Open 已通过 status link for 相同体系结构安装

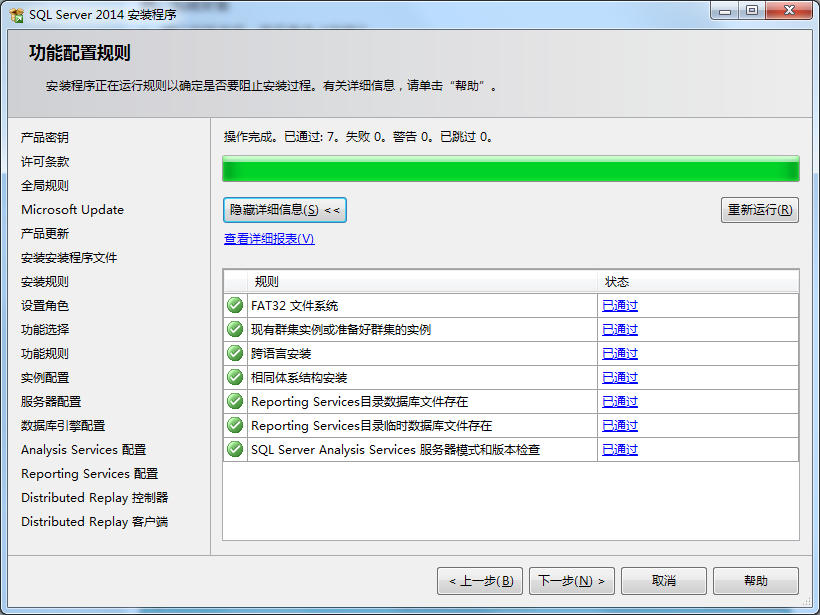click(620, 378)
